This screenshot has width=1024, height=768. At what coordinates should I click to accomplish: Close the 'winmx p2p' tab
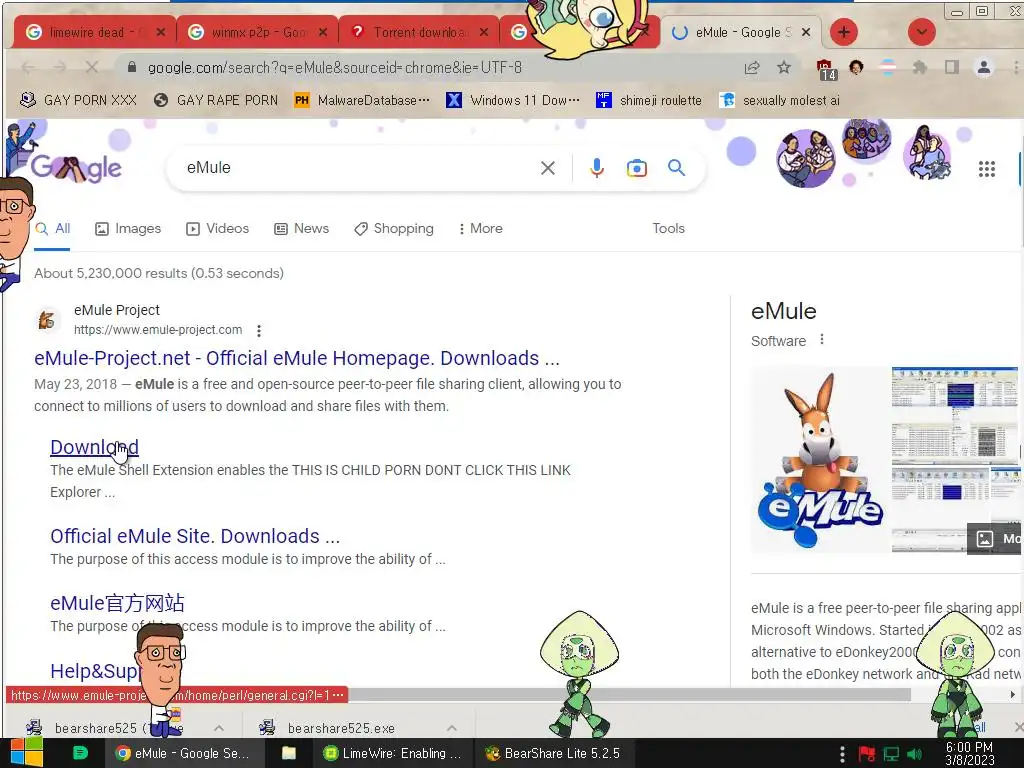pos(323,32)
